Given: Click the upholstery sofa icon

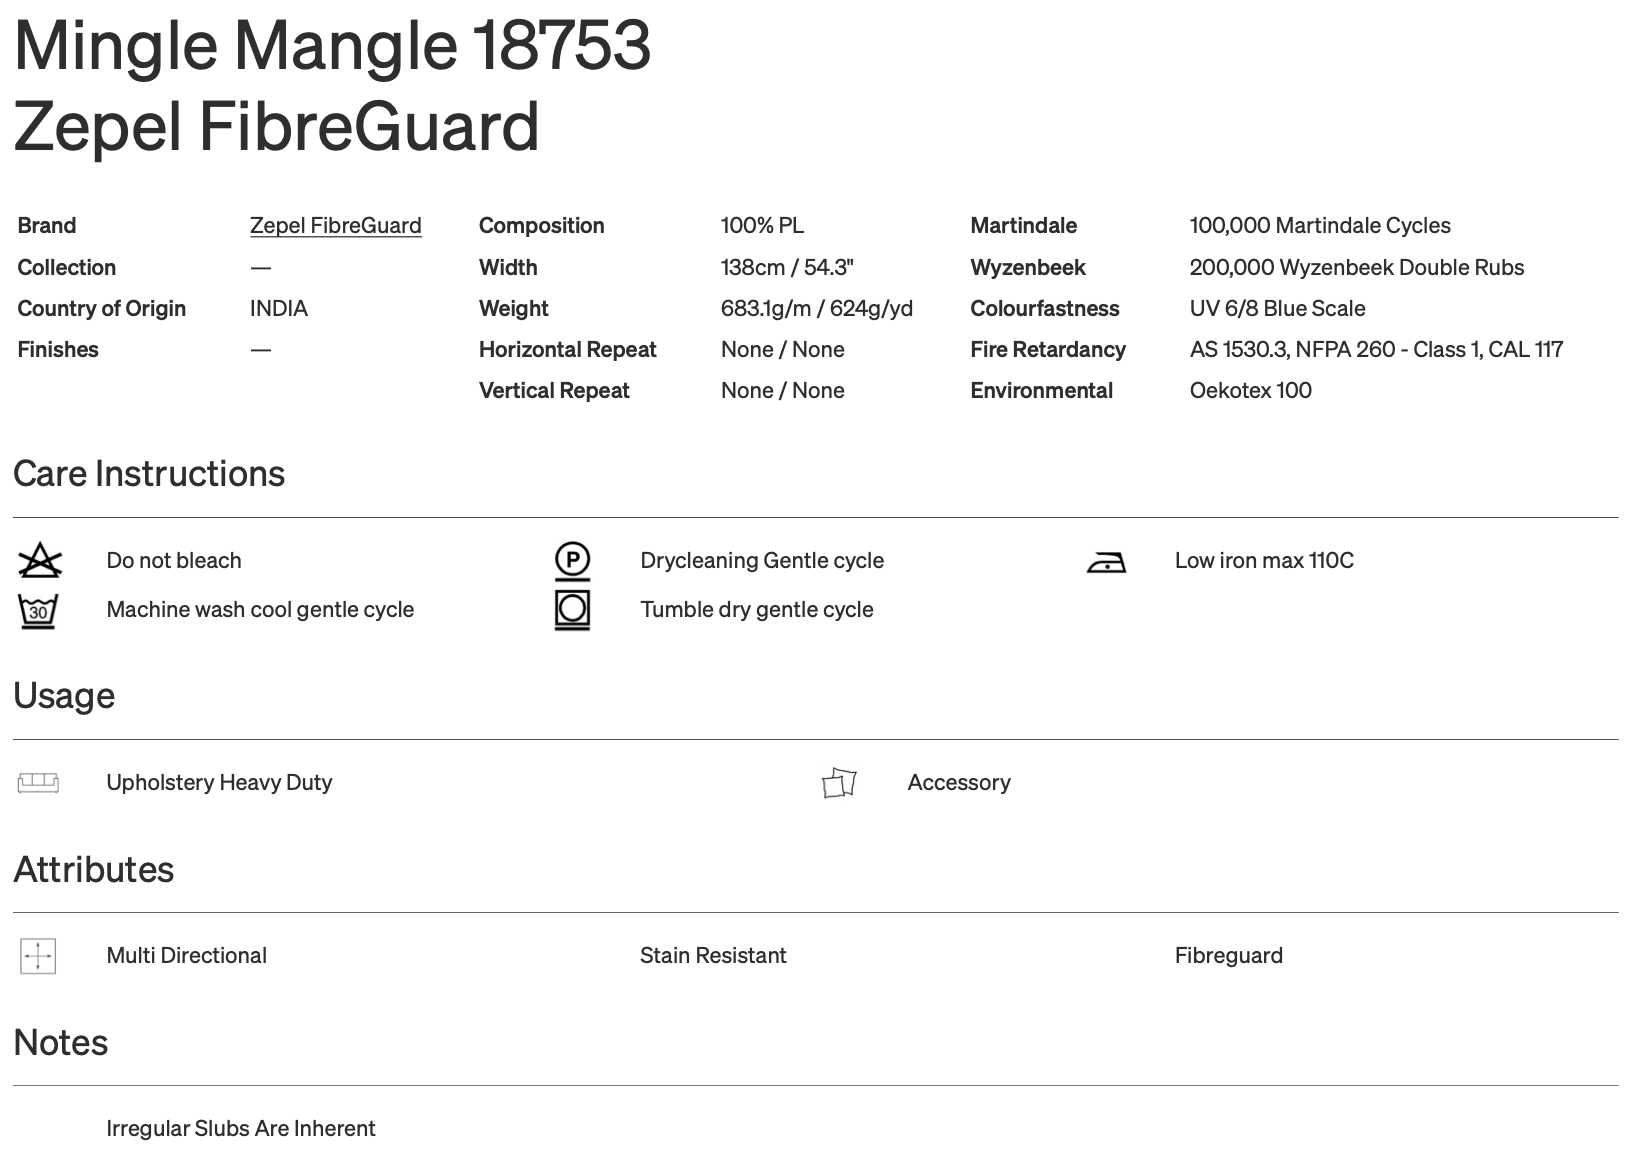Looking at the screenshot, I should 38,782.
